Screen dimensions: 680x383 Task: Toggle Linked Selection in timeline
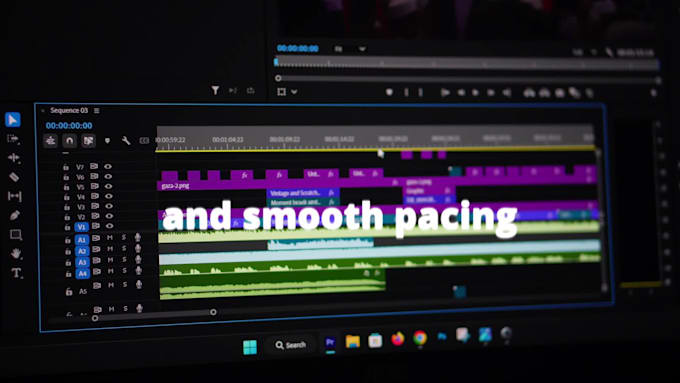pos(88,141)
